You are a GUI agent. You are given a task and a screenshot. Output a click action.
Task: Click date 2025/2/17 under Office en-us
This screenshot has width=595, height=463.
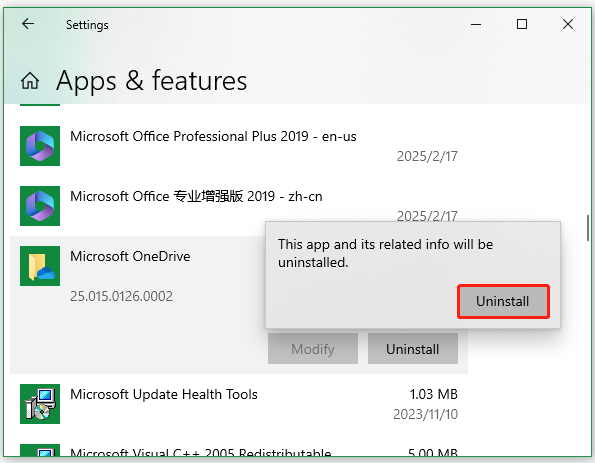coord(427,156)
